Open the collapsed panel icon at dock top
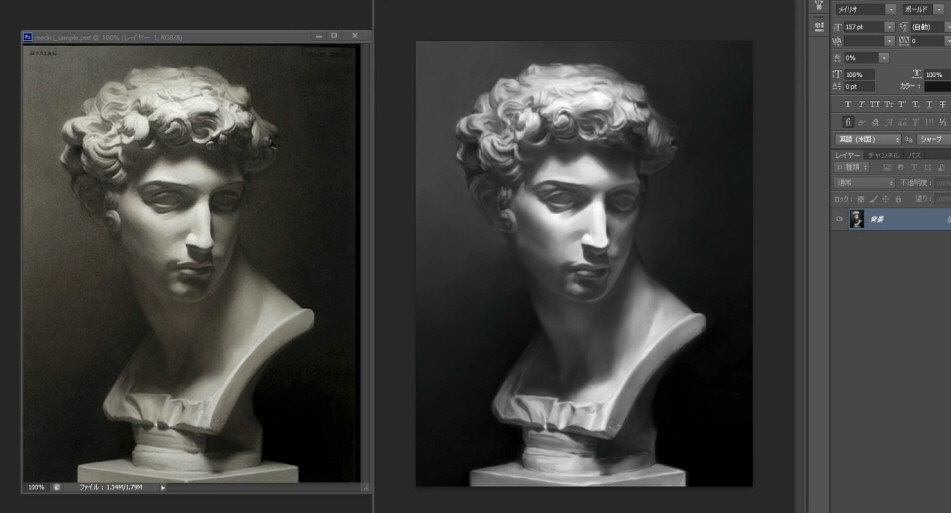The image size is (951, 513). coord(819,5)
